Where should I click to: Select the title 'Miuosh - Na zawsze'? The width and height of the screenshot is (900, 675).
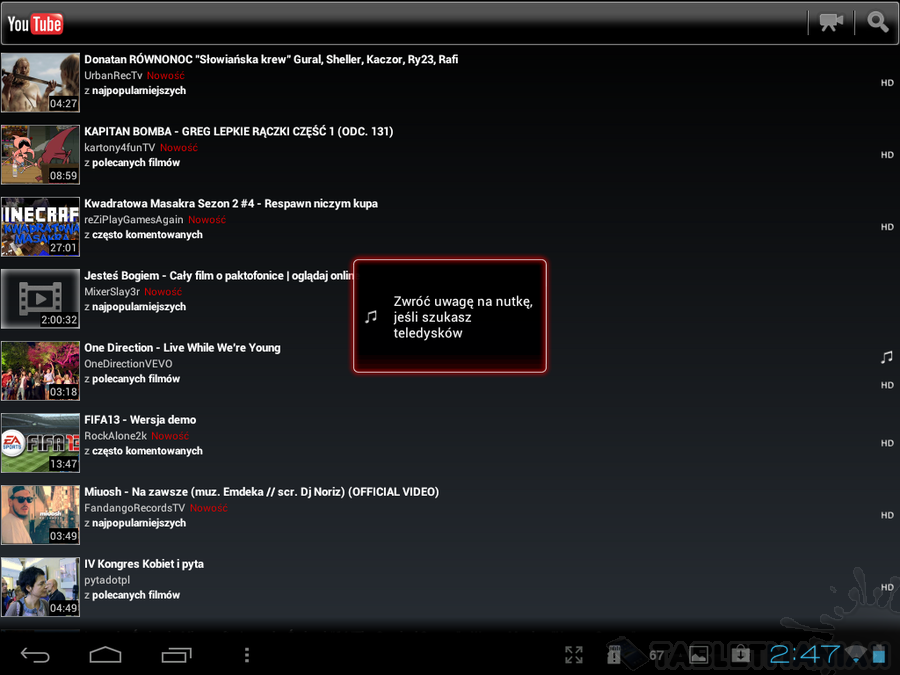[262, 492]
